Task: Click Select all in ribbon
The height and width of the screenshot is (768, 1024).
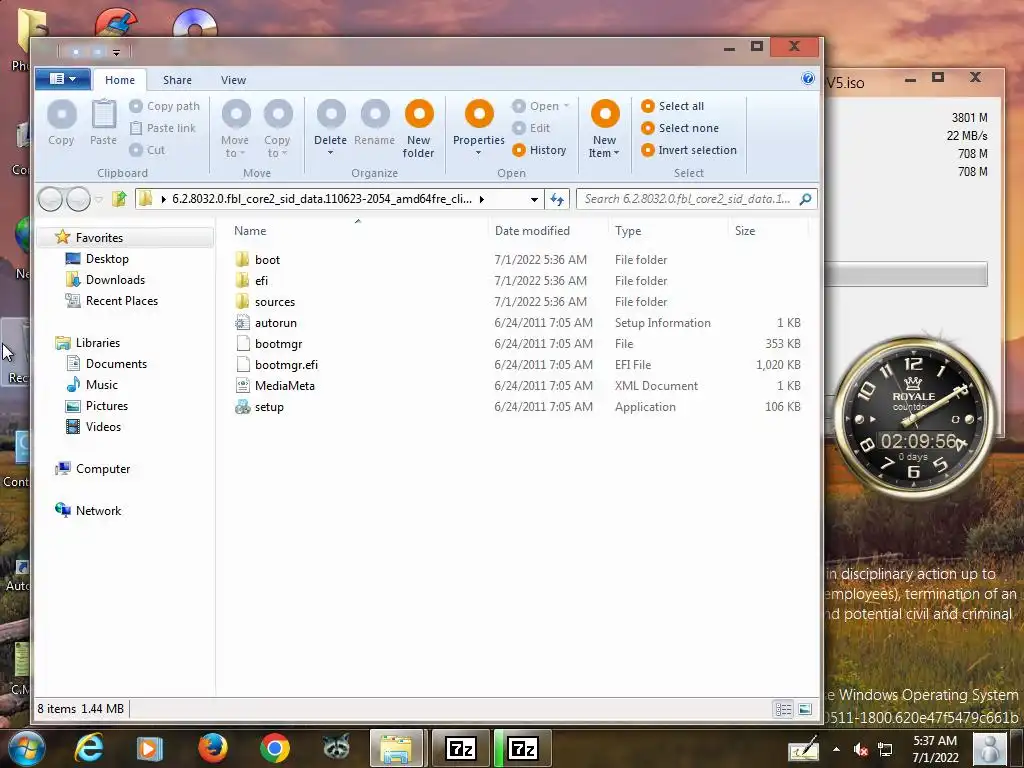Action: click(673, 106)
